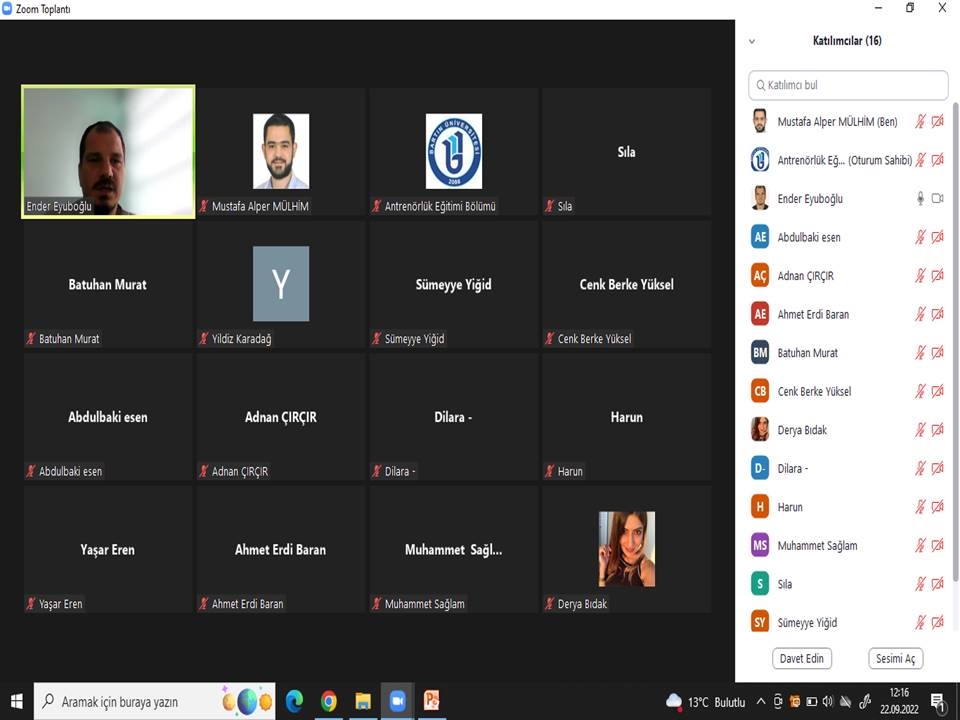Click the Windows Start button
The image size is (960, 720).
point(16,701)
